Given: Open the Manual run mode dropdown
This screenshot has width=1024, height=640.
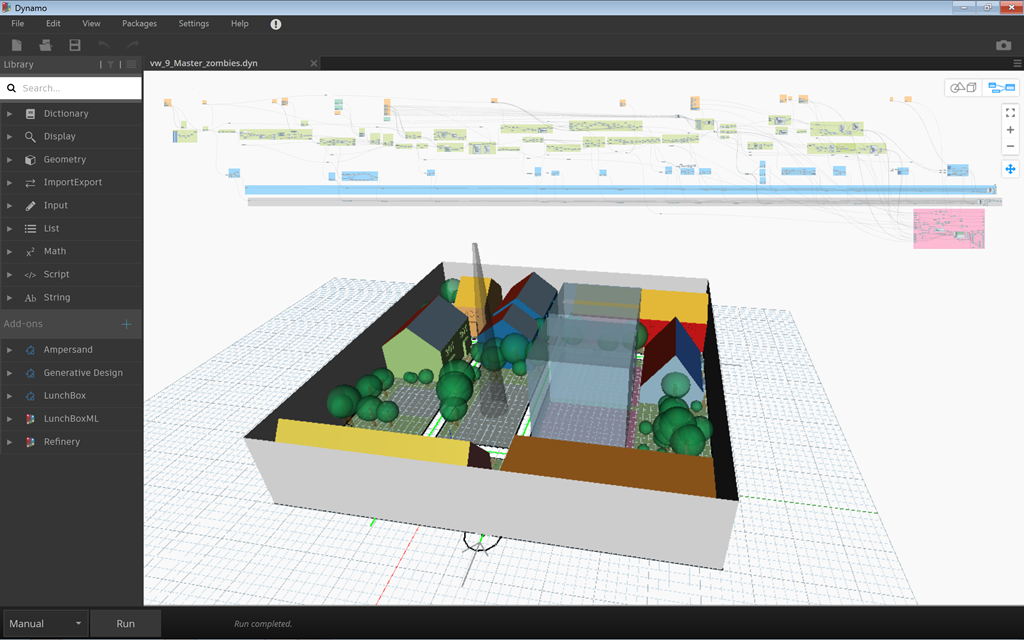Looking at the screenshot, I should [45, 623].
